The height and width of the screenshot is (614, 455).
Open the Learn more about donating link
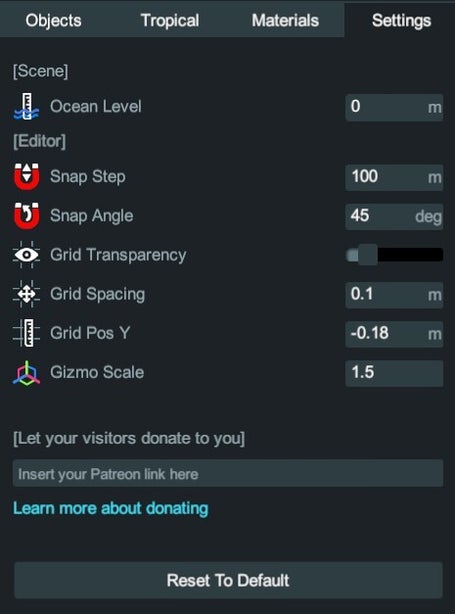(x=111, y=508)
